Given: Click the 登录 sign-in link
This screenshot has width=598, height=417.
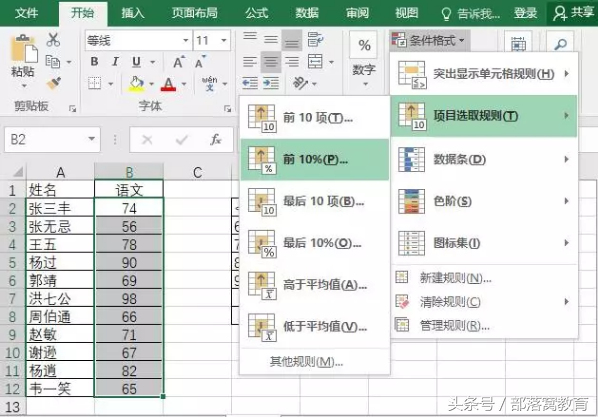Looking at the screenshot, I should tap(525, 13).
